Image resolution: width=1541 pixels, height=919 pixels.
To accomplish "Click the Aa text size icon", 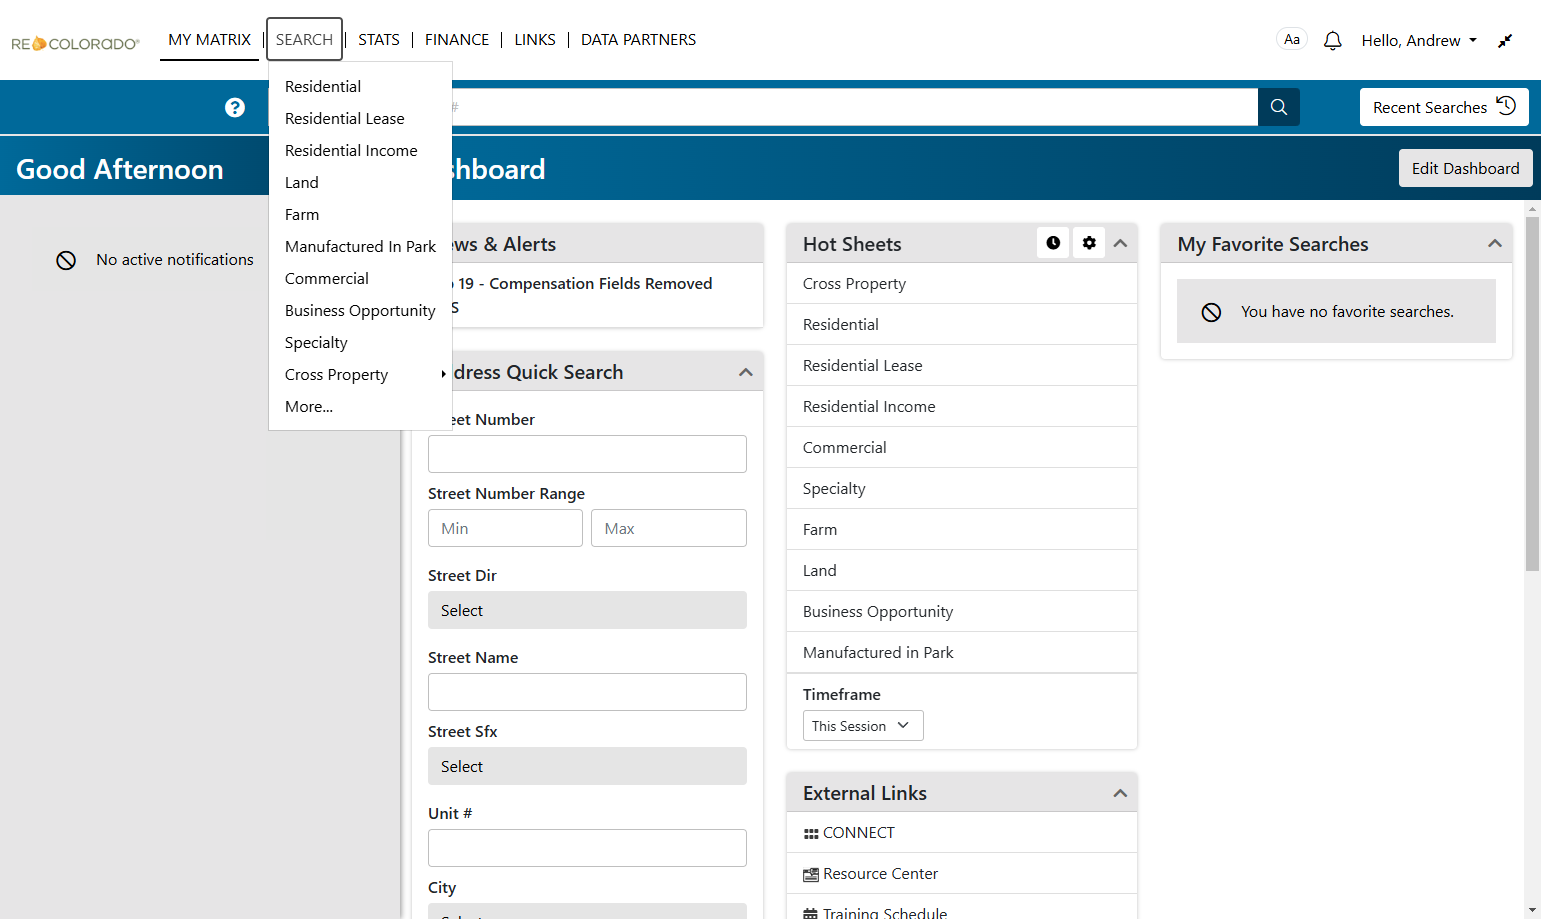I will (1292, 39).
